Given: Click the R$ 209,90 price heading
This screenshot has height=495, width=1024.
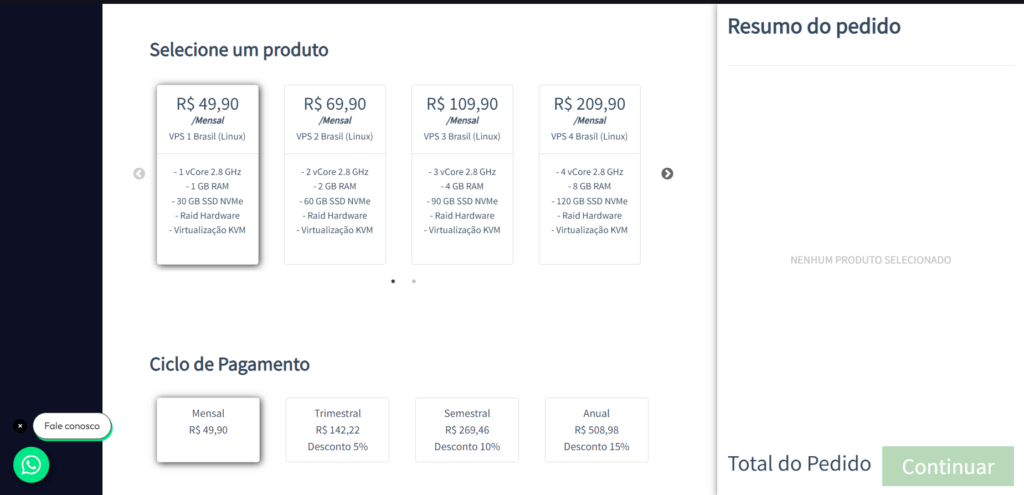Looking at the screenshot, I should point(590,104).
